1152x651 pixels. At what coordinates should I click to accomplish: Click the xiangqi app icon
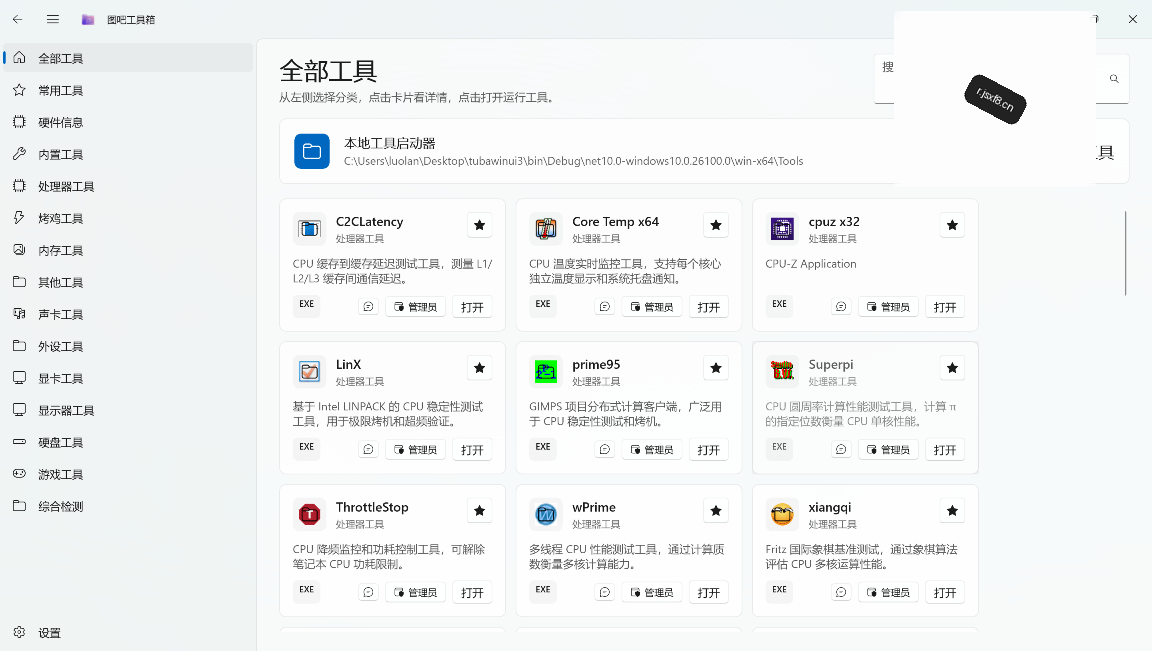tap(782, 514)
